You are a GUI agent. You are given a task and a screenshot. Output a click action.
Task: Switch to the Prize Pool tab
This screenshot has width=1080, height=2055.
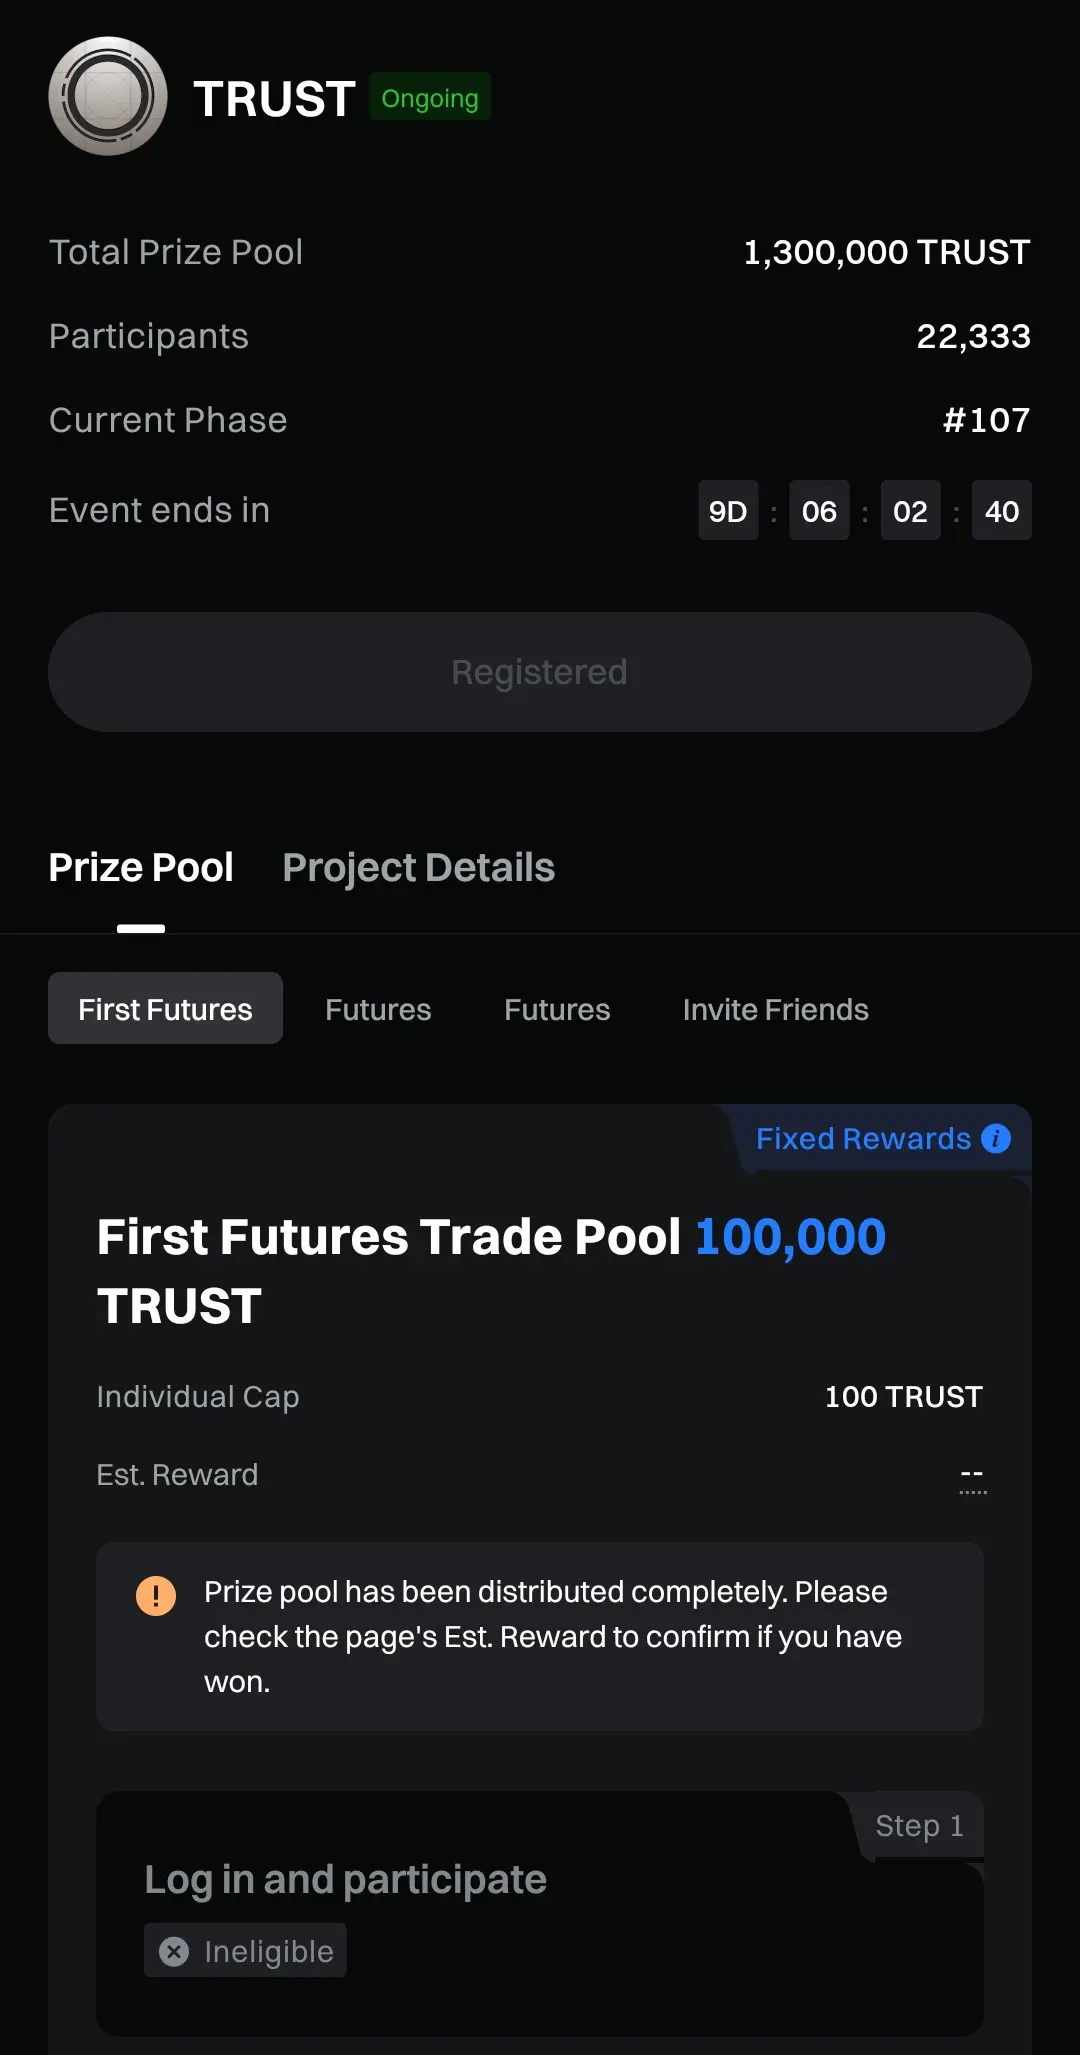(141, 868)
